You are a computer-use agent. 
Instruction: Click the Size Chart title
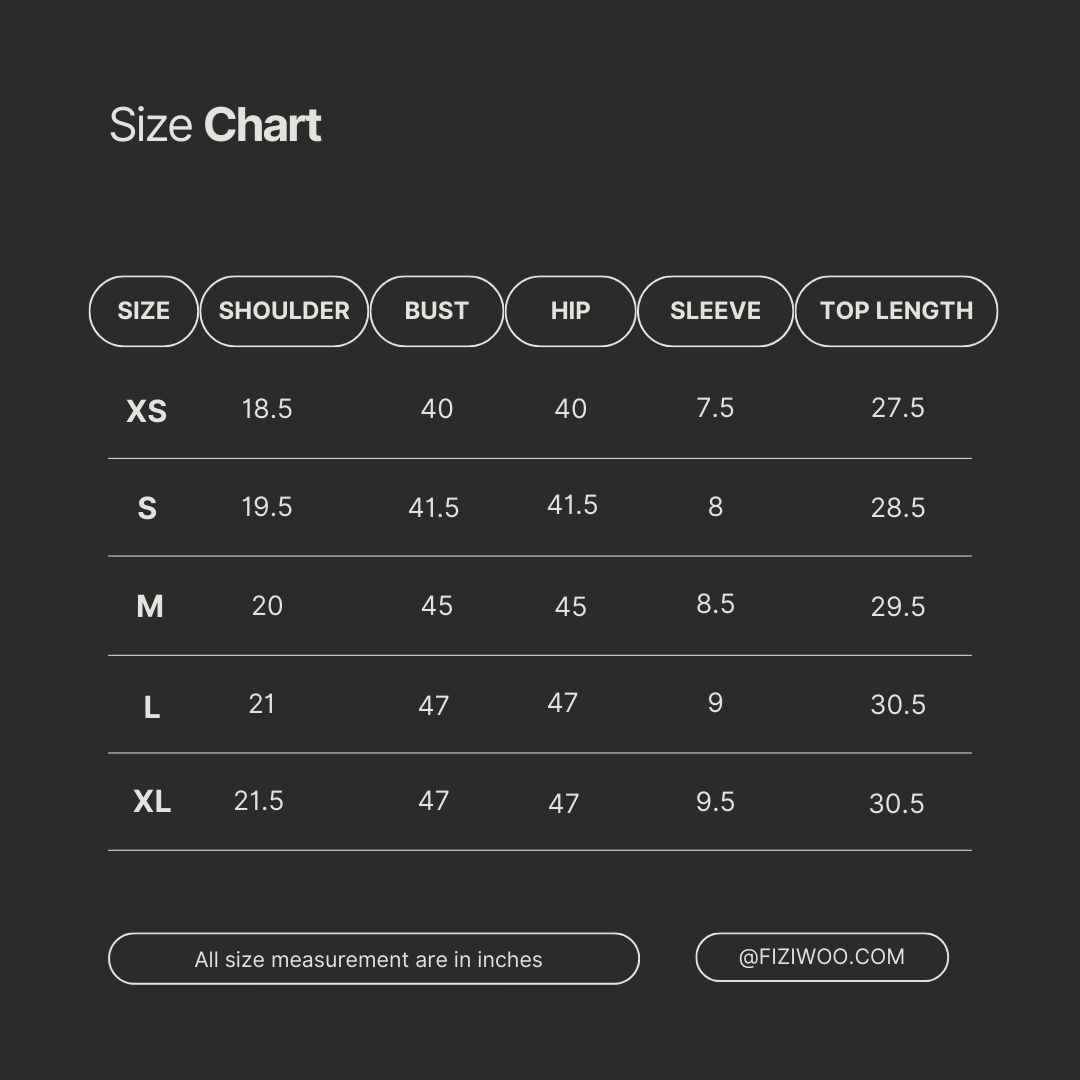point(215,125)
